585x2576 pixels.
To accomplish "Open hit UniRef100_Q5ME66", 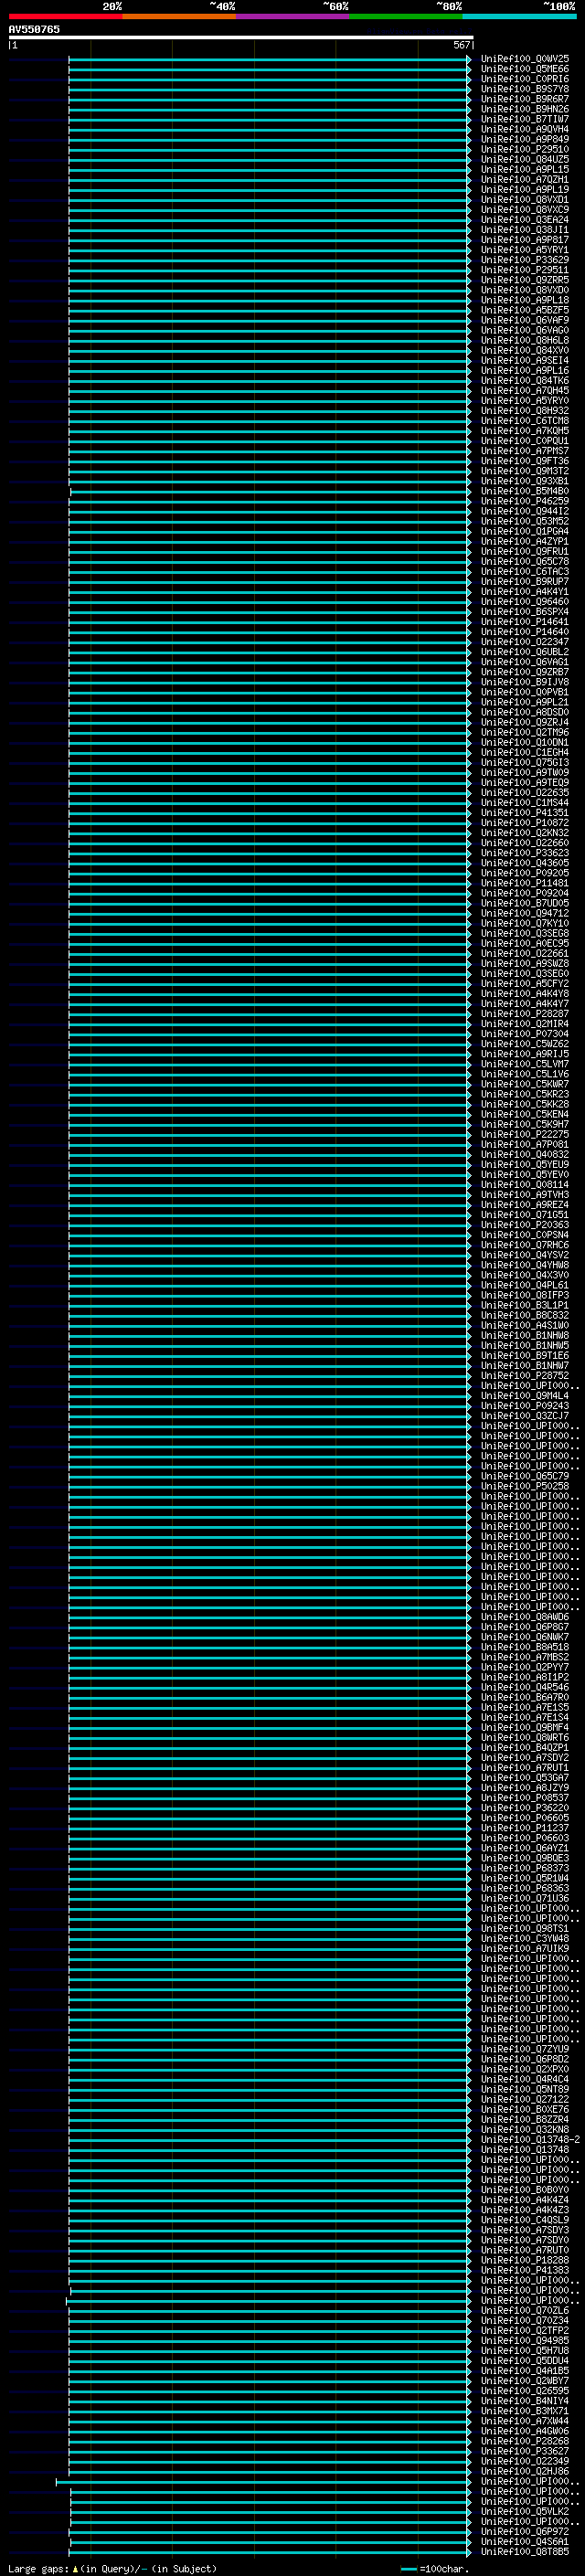I will coord(524,69).
